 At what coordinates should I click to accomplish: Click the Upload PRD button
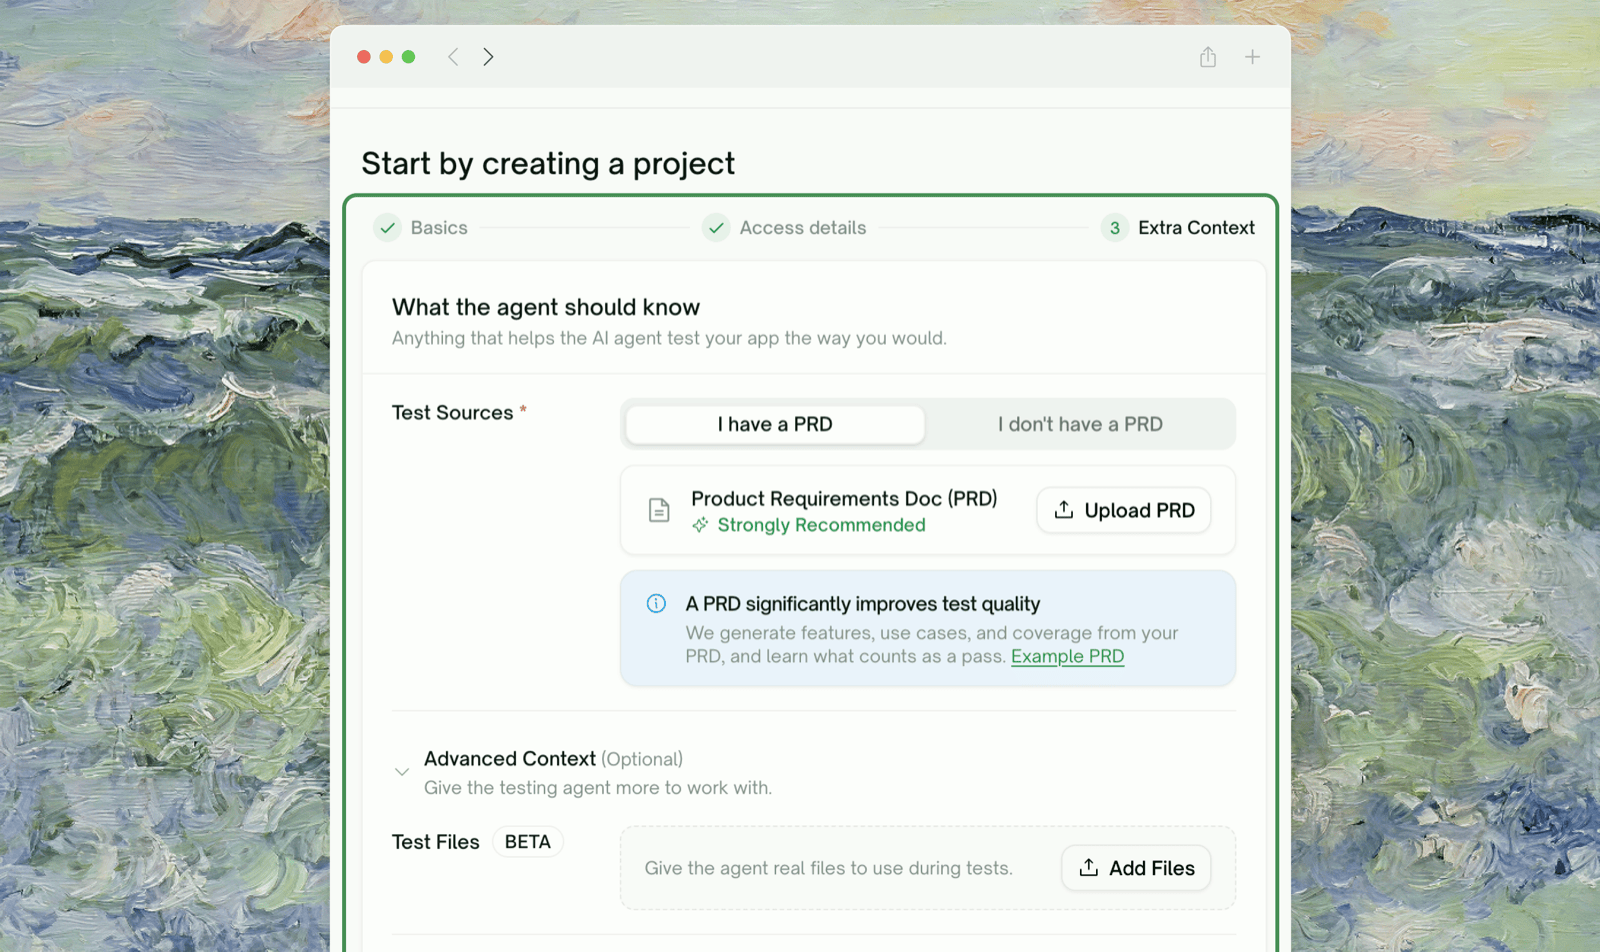1124,510
